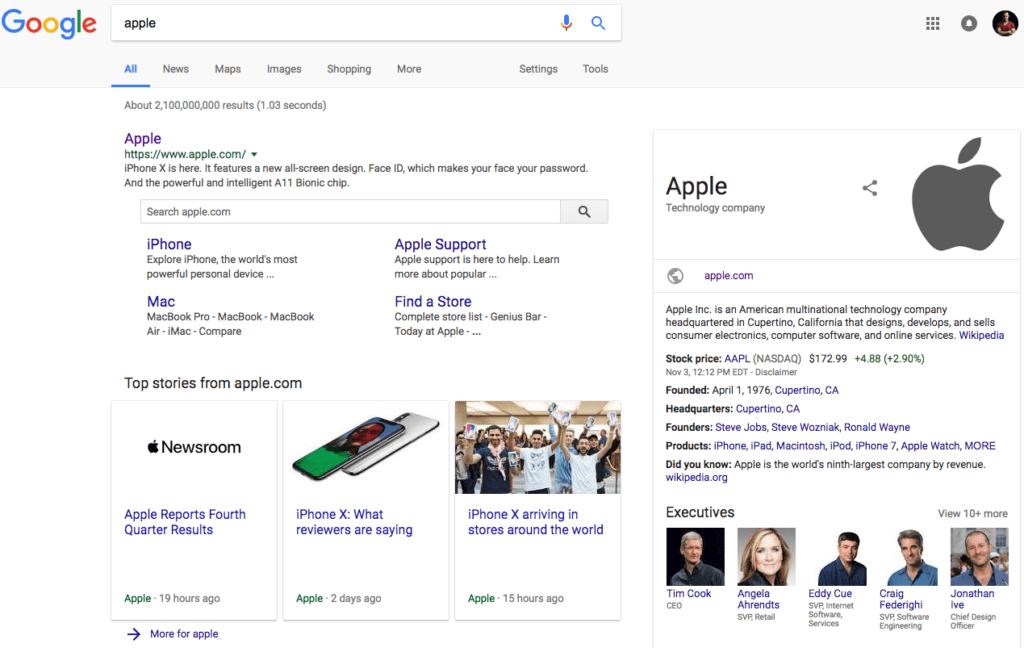Open the Settings menu

pyautogui.click(x=538, y=69)
